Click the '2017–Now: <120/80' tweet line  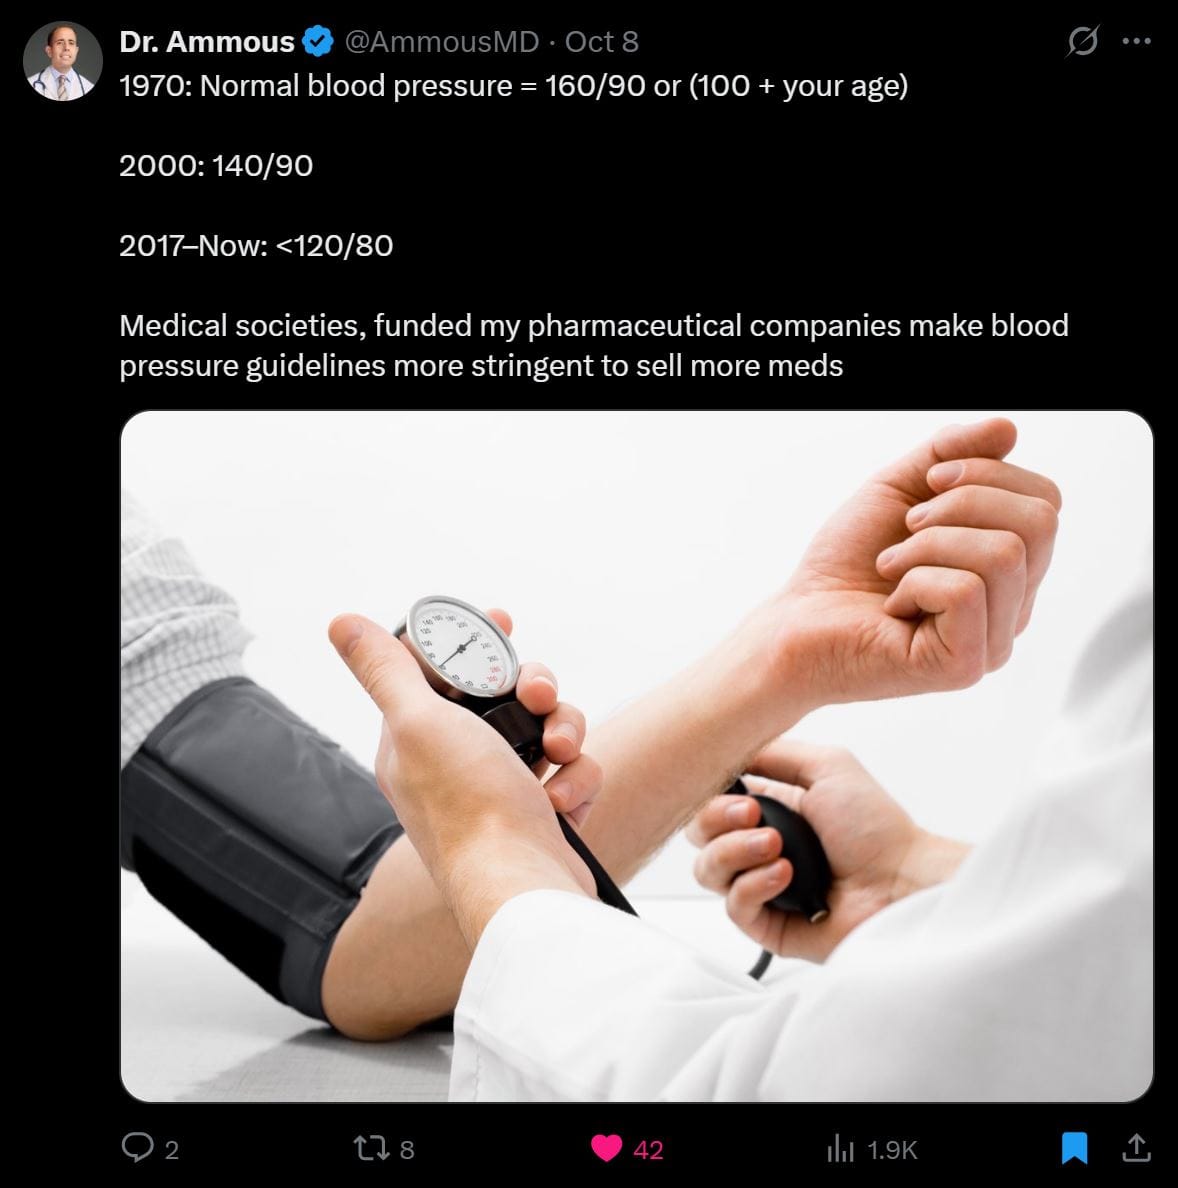tap(256, 245)
